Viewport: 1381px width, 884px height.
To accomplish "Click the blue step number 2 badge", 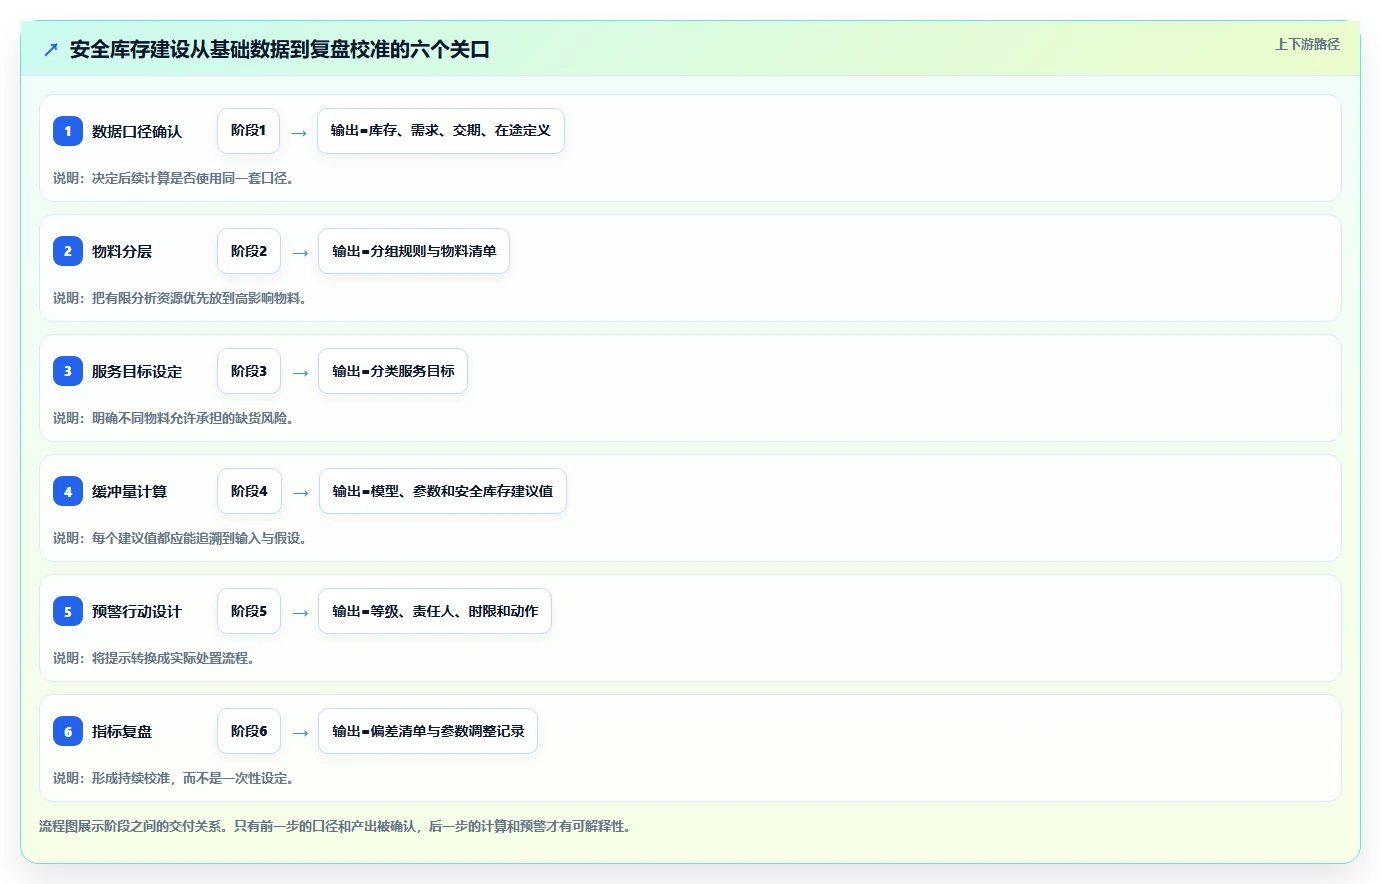I will (68, 251).
